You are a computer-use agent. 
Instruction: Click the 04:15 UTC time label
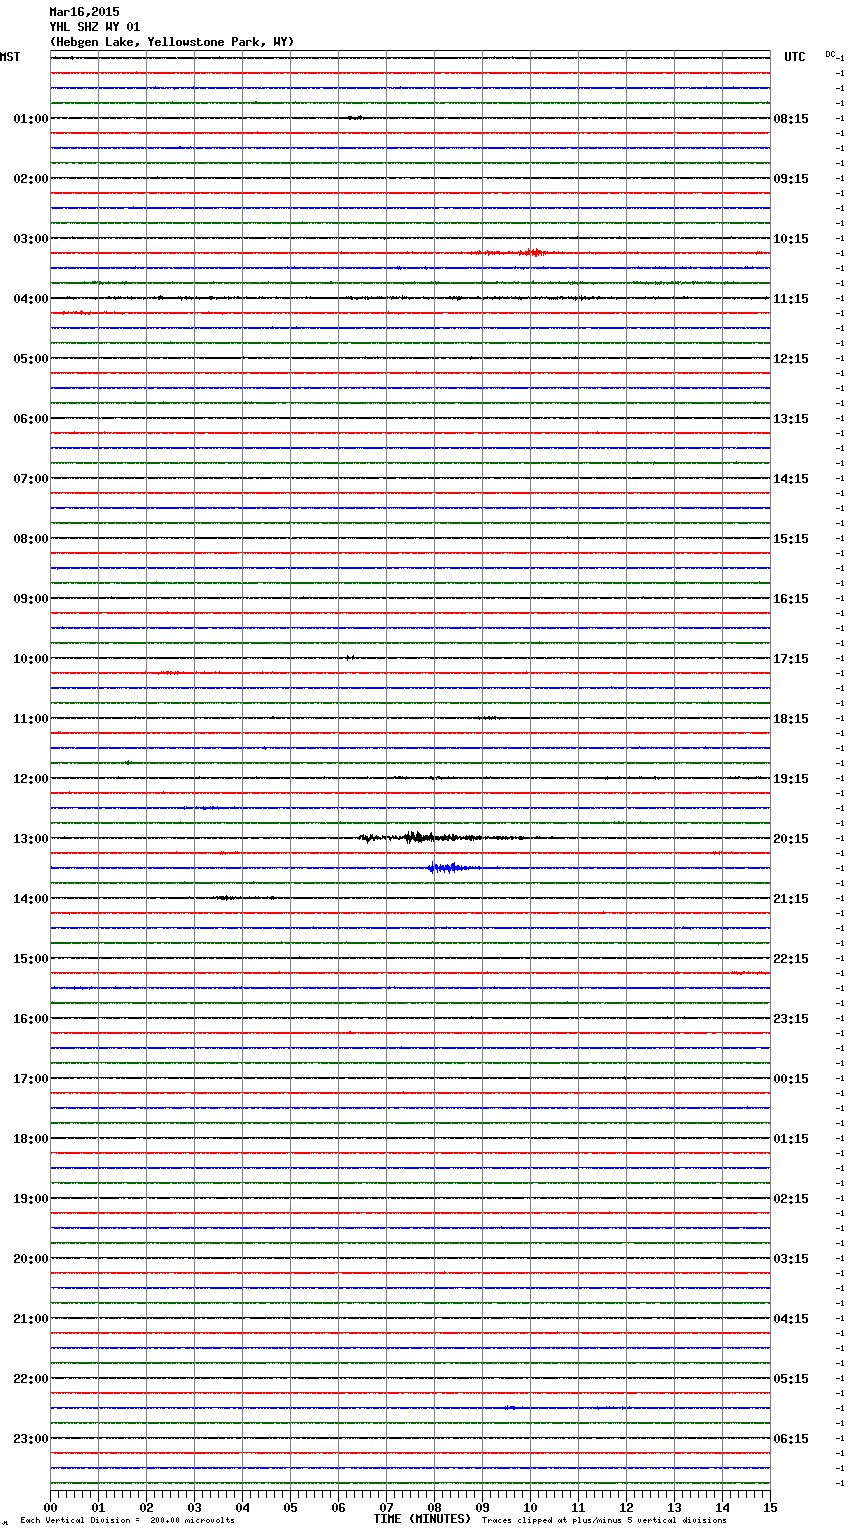tap(791, 1319)
